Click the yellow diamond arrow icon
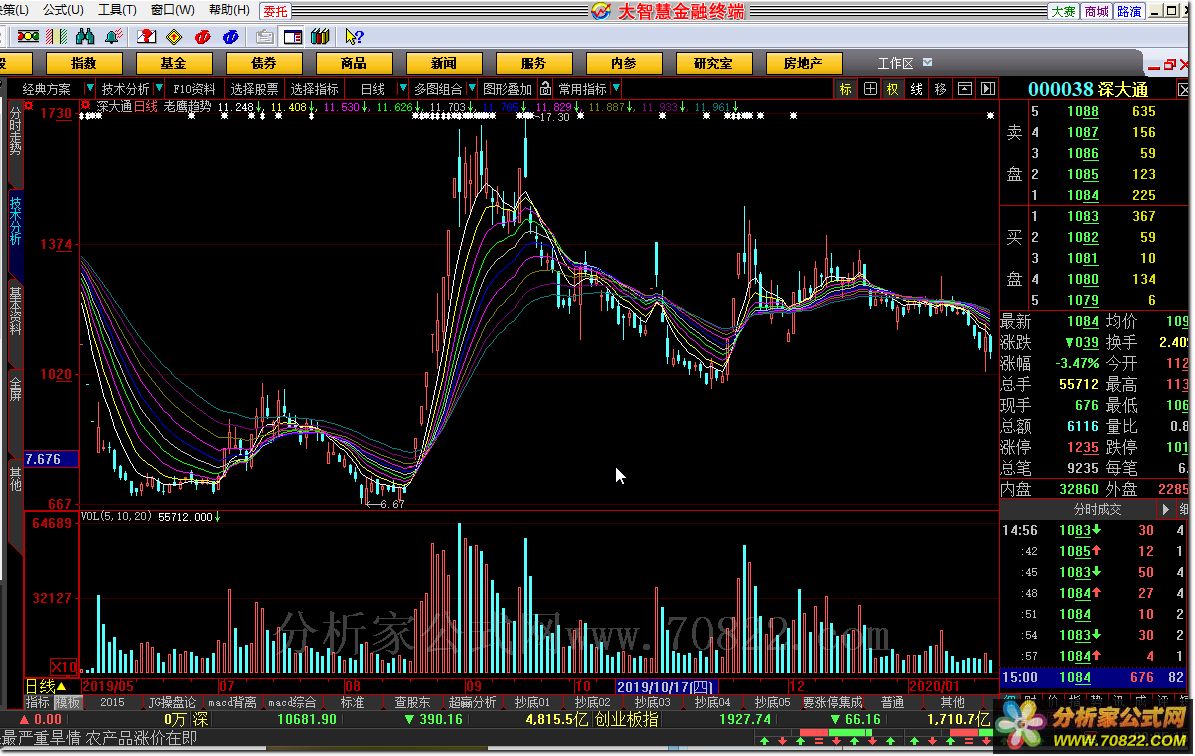Screen dimensions: 1195x756 click(x=175, y=36)
